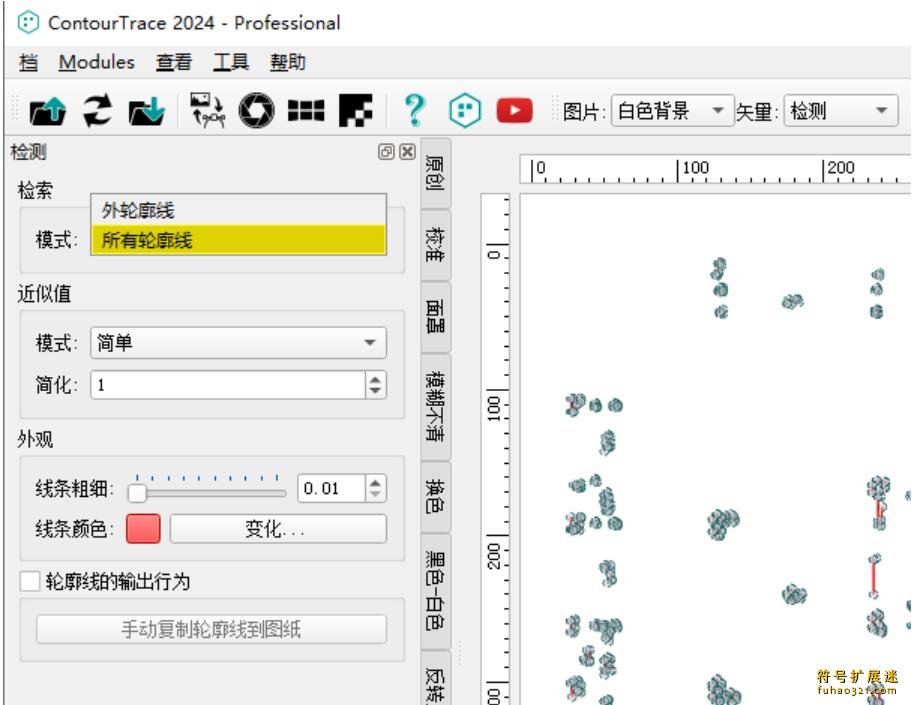Switch to the 模糊不清 side tab

click(435, 406)
